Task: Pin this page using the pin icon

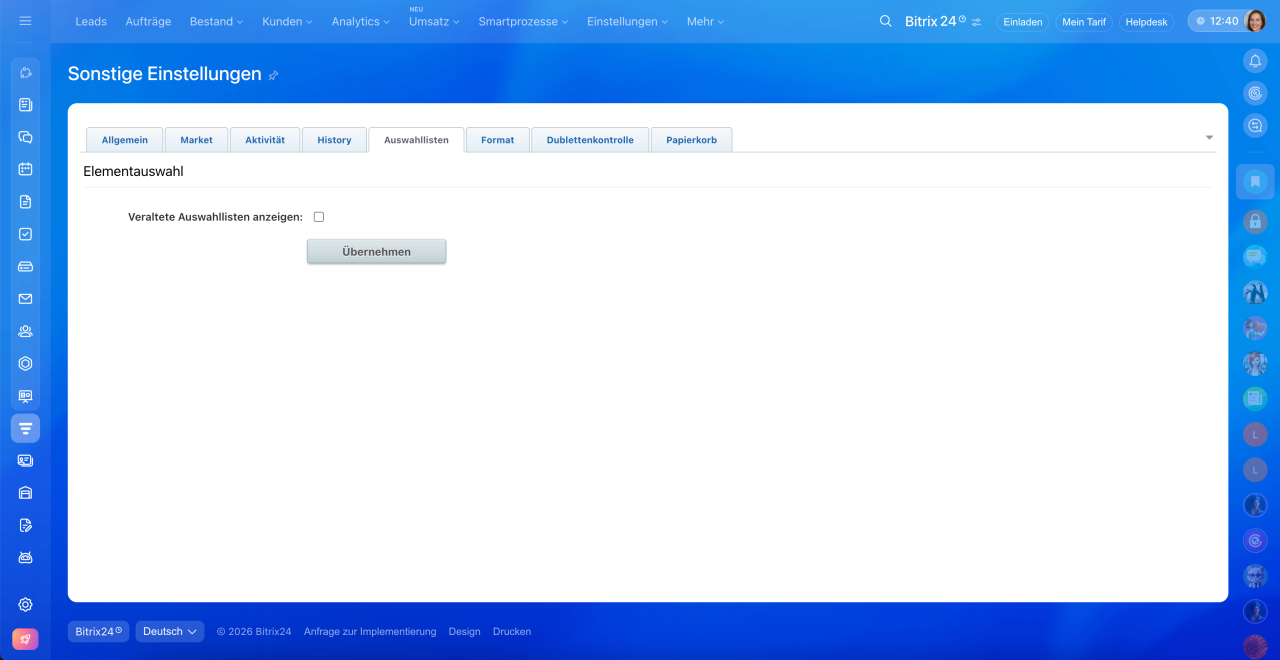Action: tap(274, 75)
